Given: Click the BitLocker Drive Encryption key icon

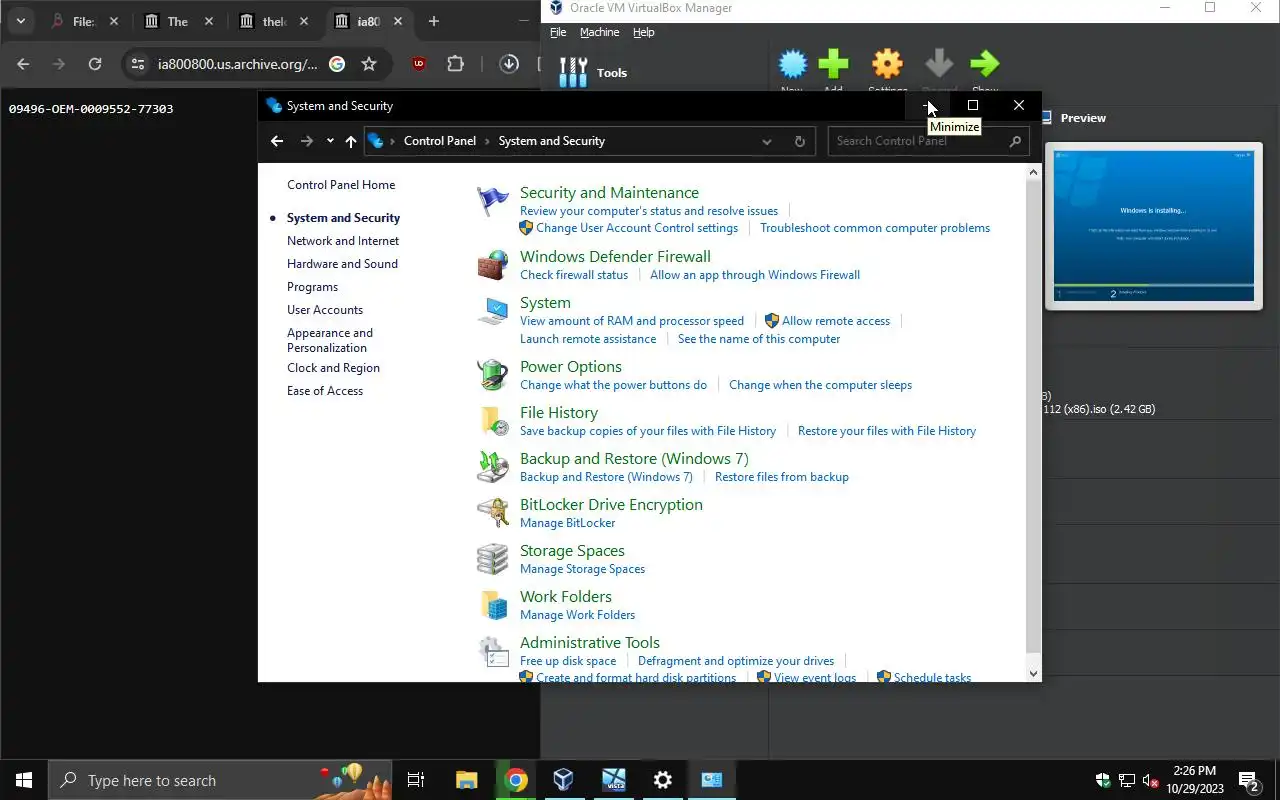Looking at the screenshot, I should (x=492, y=514).
